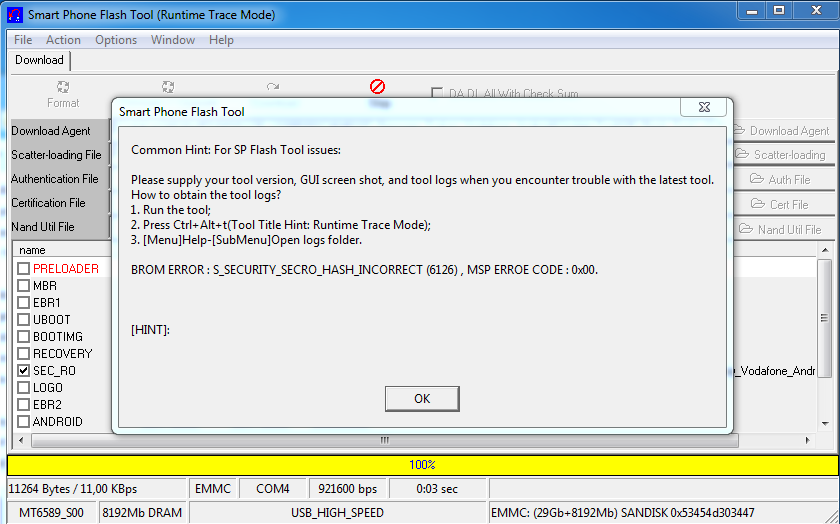Viewport: 840px width, 524px height.
Task: Click the [HINT]: label in dialog
Action: click(151, 330)
